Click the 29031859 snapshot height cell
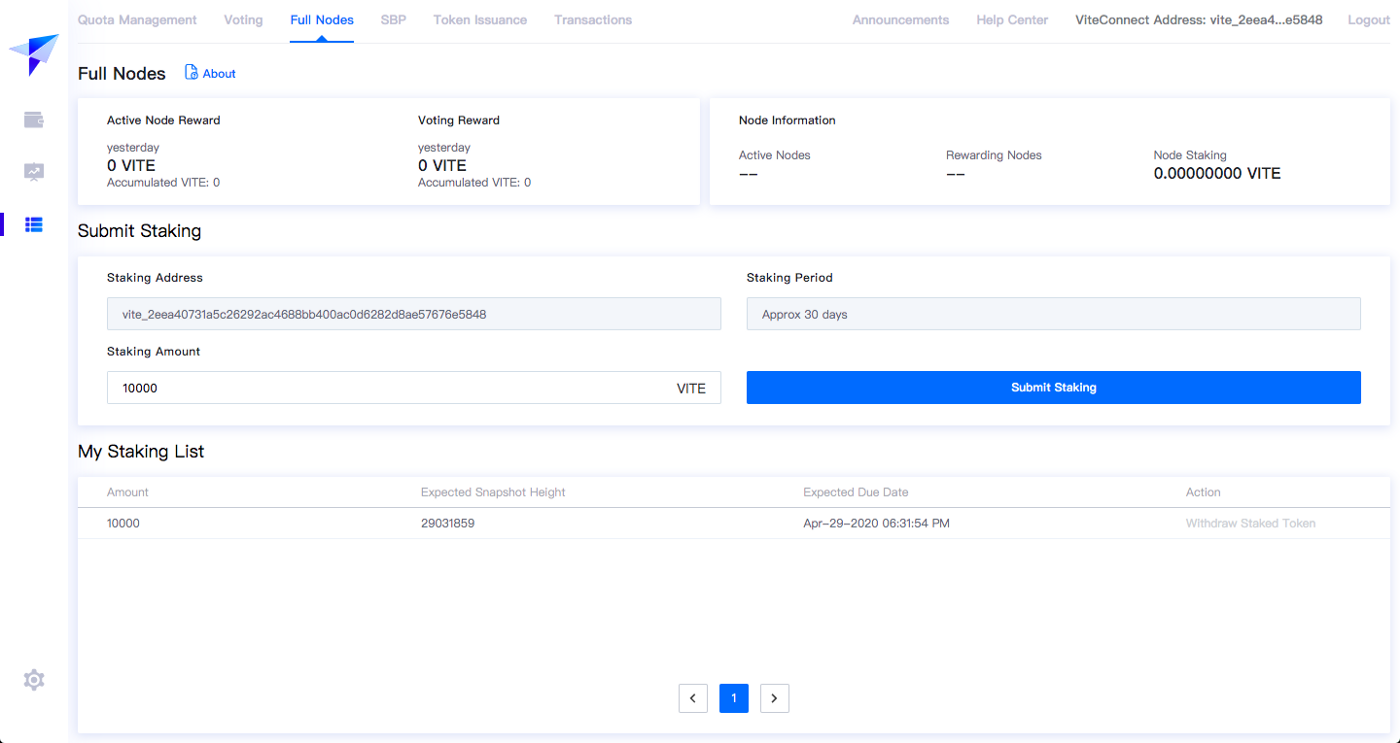 (448, 523)
